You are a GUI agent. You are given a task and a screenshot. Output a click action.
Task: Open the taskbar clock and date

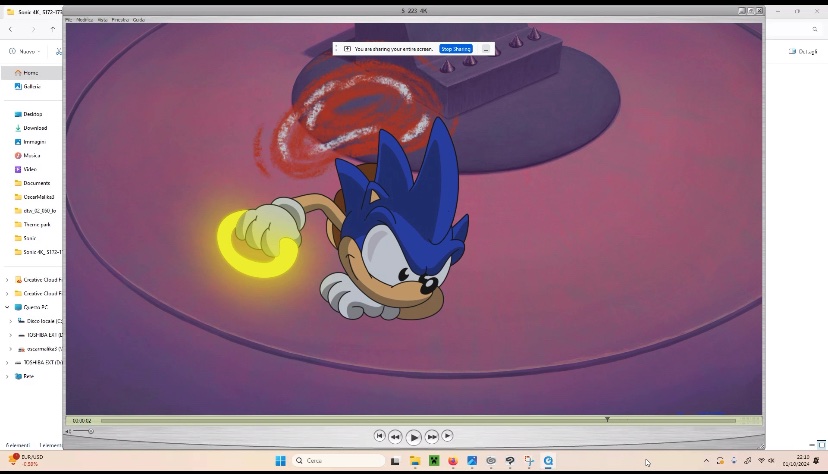(x=796, y=461)
